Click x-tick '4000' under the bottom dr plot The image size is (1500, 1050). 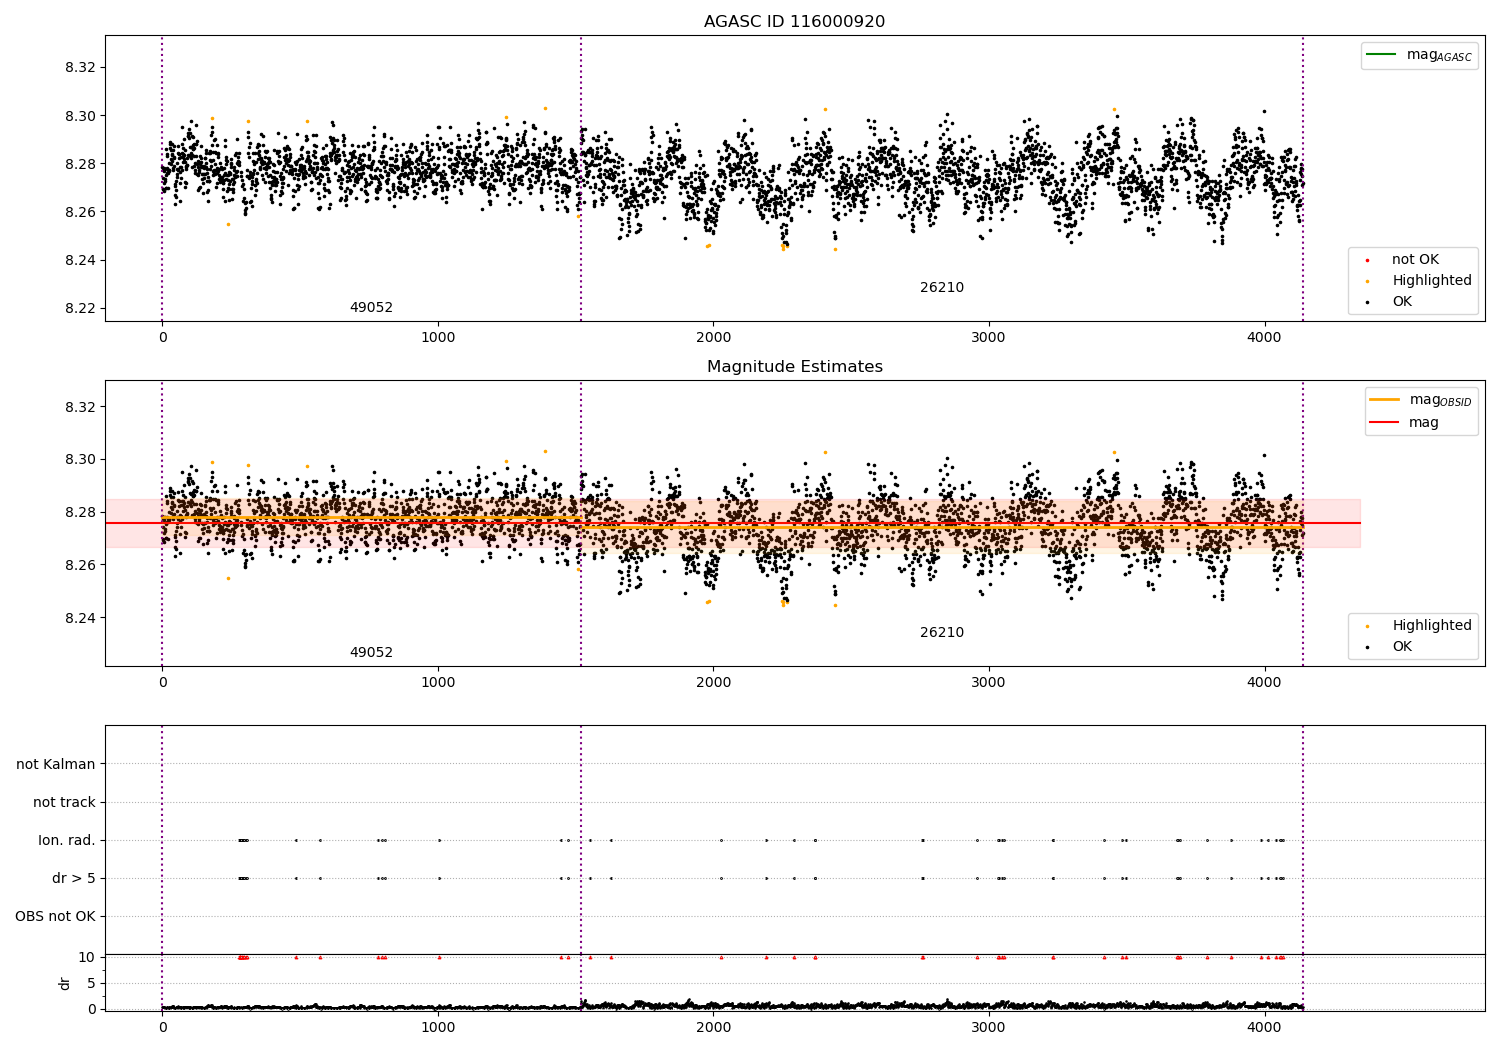pos(1264,1027)
